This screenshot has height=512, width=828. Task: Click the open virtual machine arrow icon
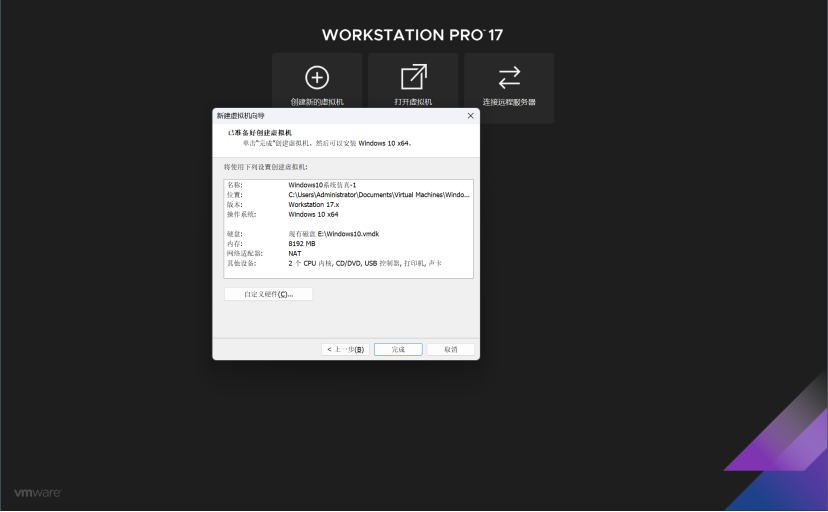pyautogui.click(x=413, y=77)
